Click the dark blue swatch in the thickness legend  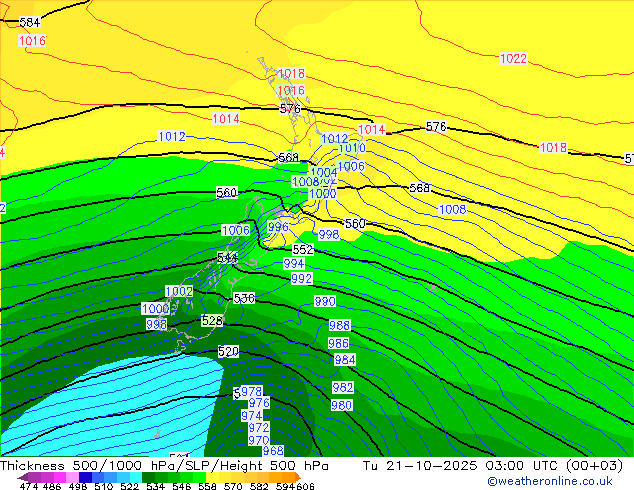coord(85,477)
